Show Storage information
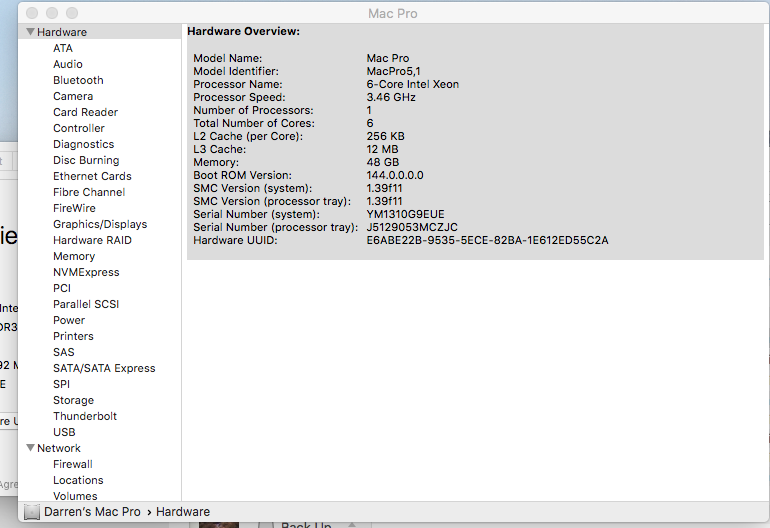This screenshot has height=528, width=770. (73, 400)
